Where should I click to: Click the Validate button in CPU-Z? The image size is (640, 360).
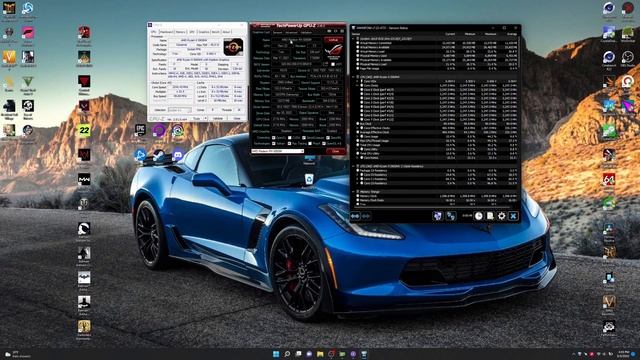[x=218, y=118]
